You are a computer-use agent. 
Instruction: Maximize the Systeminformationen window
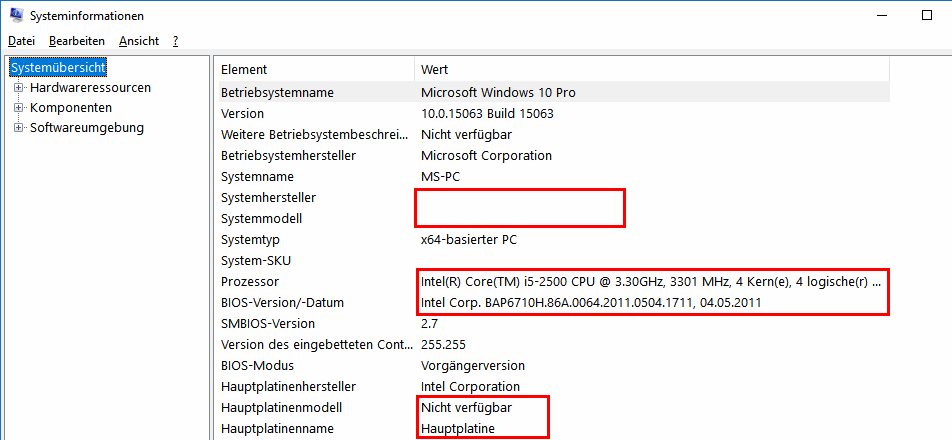click(x=926, y=15)
